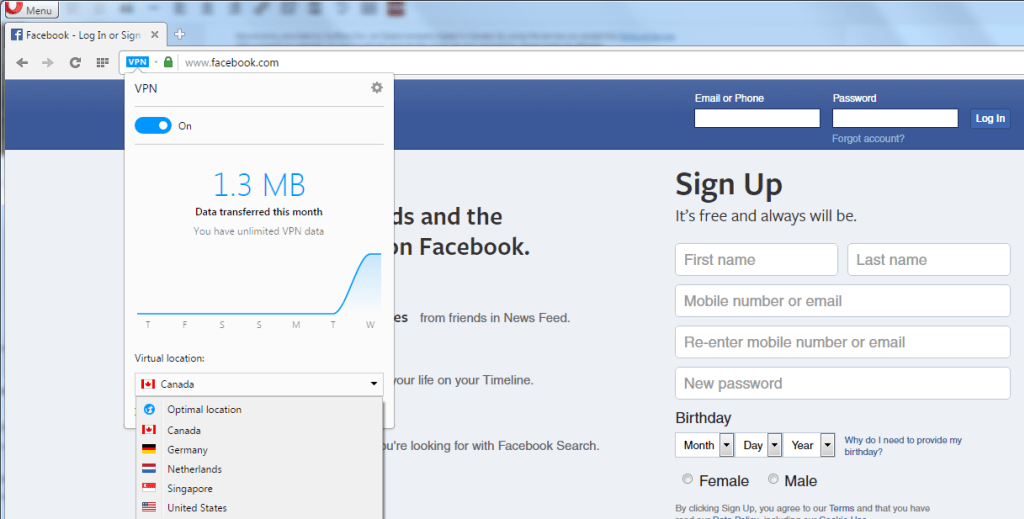Open the Opera Menu button
The height and width of the screenshot is (519, 1024).
(x=31, y=9)
